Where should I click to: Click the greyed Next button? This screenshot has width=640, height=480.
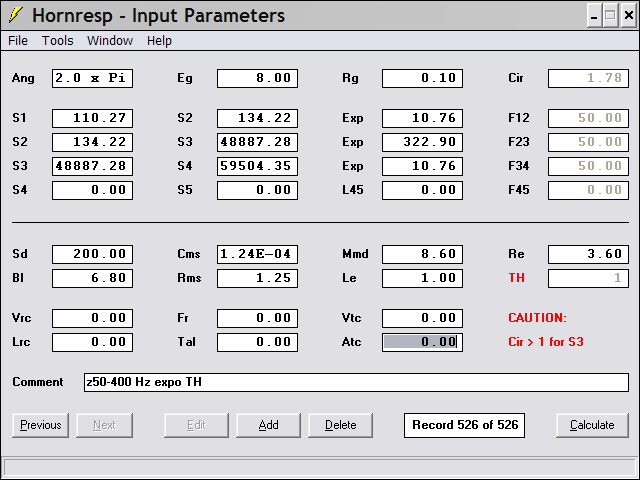click(x=104, y=425)
